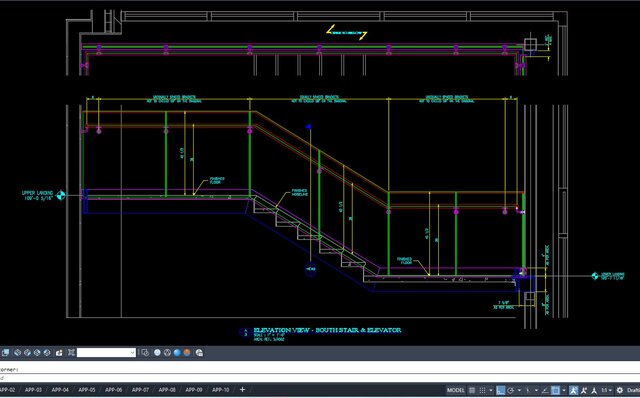640x398 pixels.
Task: Toggle show annotation objects visibility
Action: [x=573, y=390]
